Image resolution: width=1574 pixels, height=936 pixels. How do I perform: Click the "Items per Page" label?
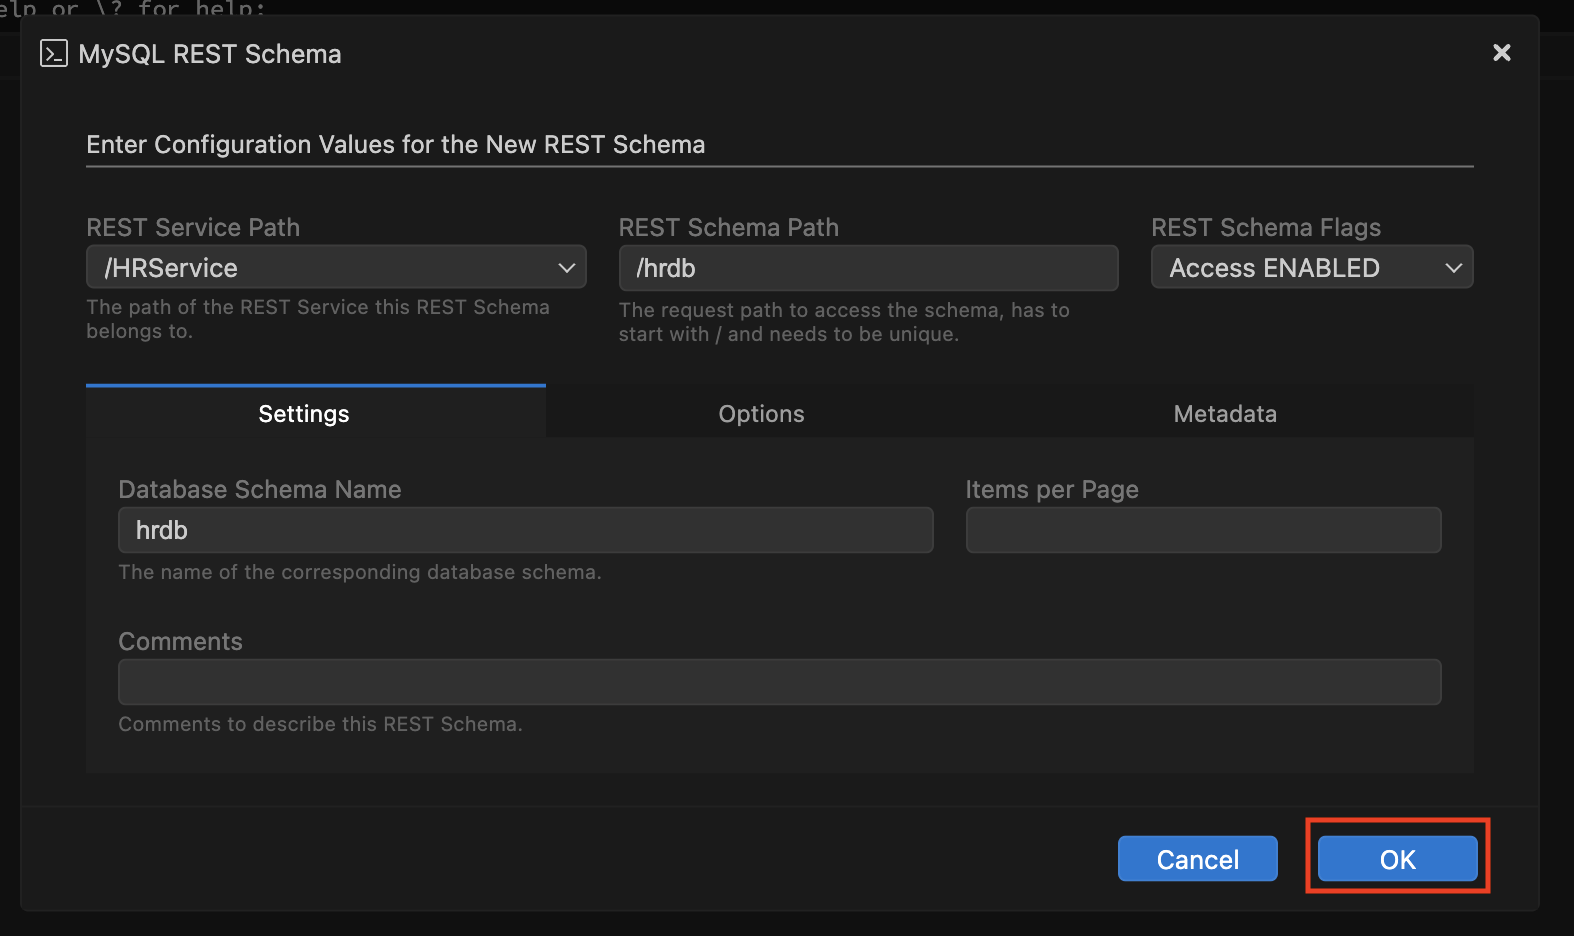click(1052, 490)
